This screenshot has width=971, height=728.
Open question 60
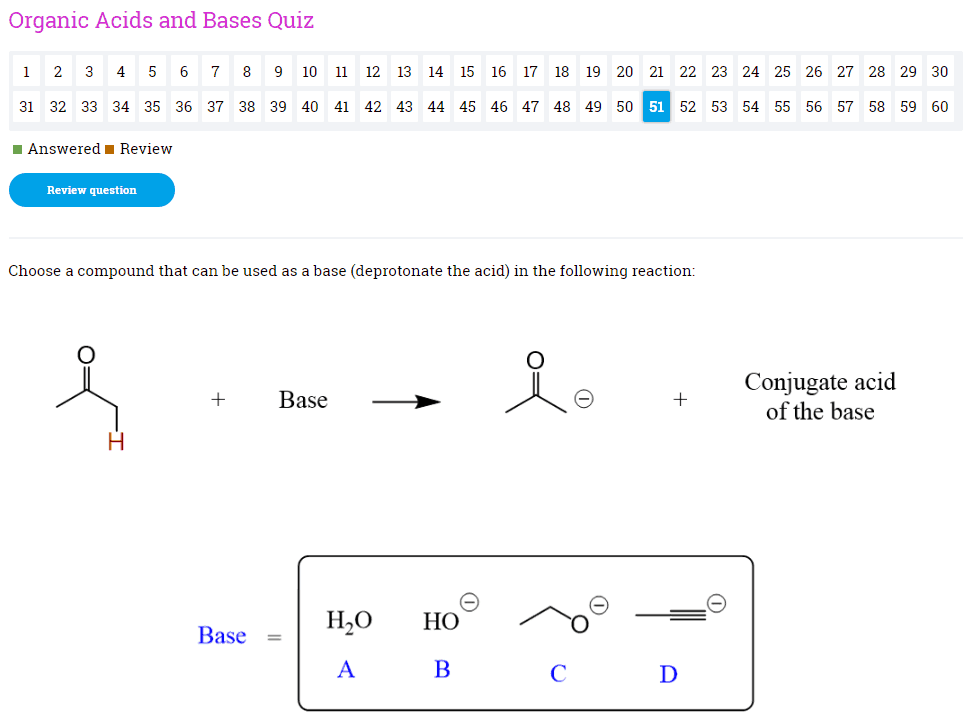click(939, 107)
